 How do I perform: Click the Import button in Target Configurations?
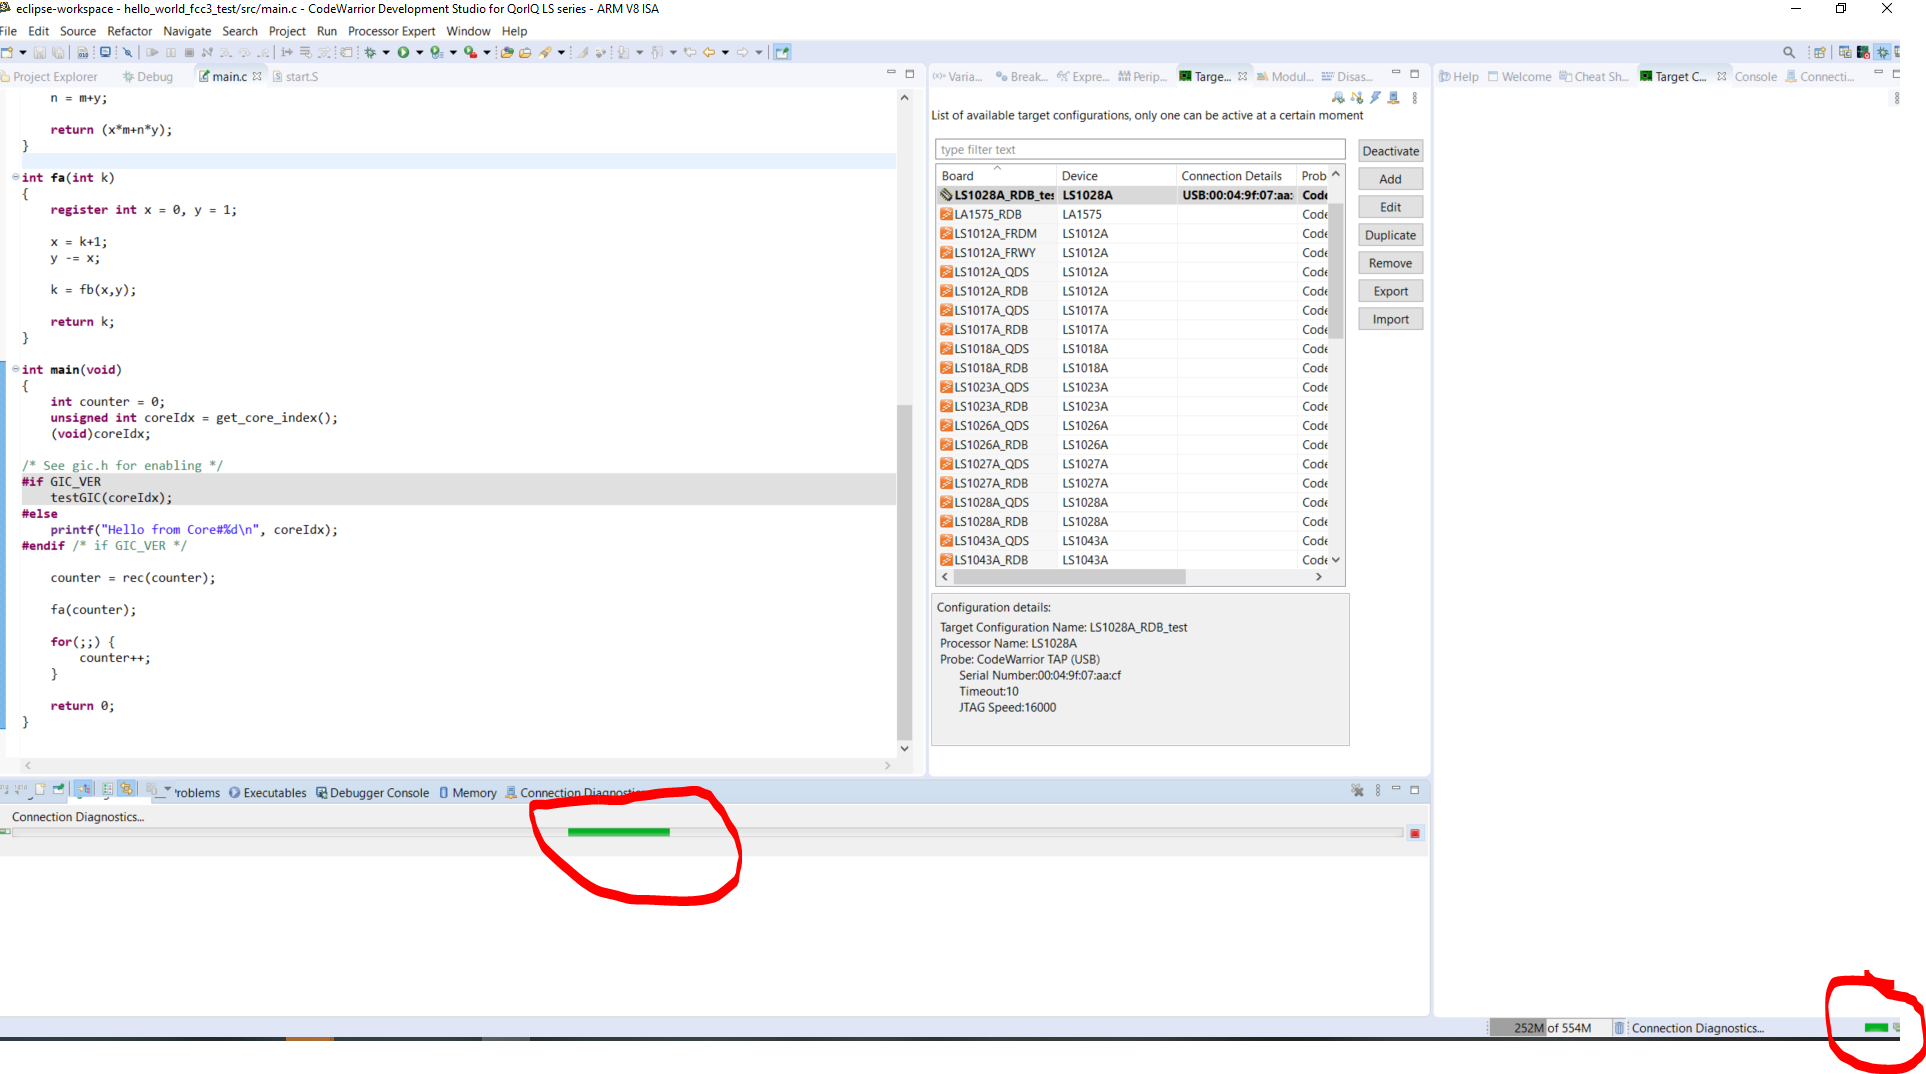pos(1389,318)
